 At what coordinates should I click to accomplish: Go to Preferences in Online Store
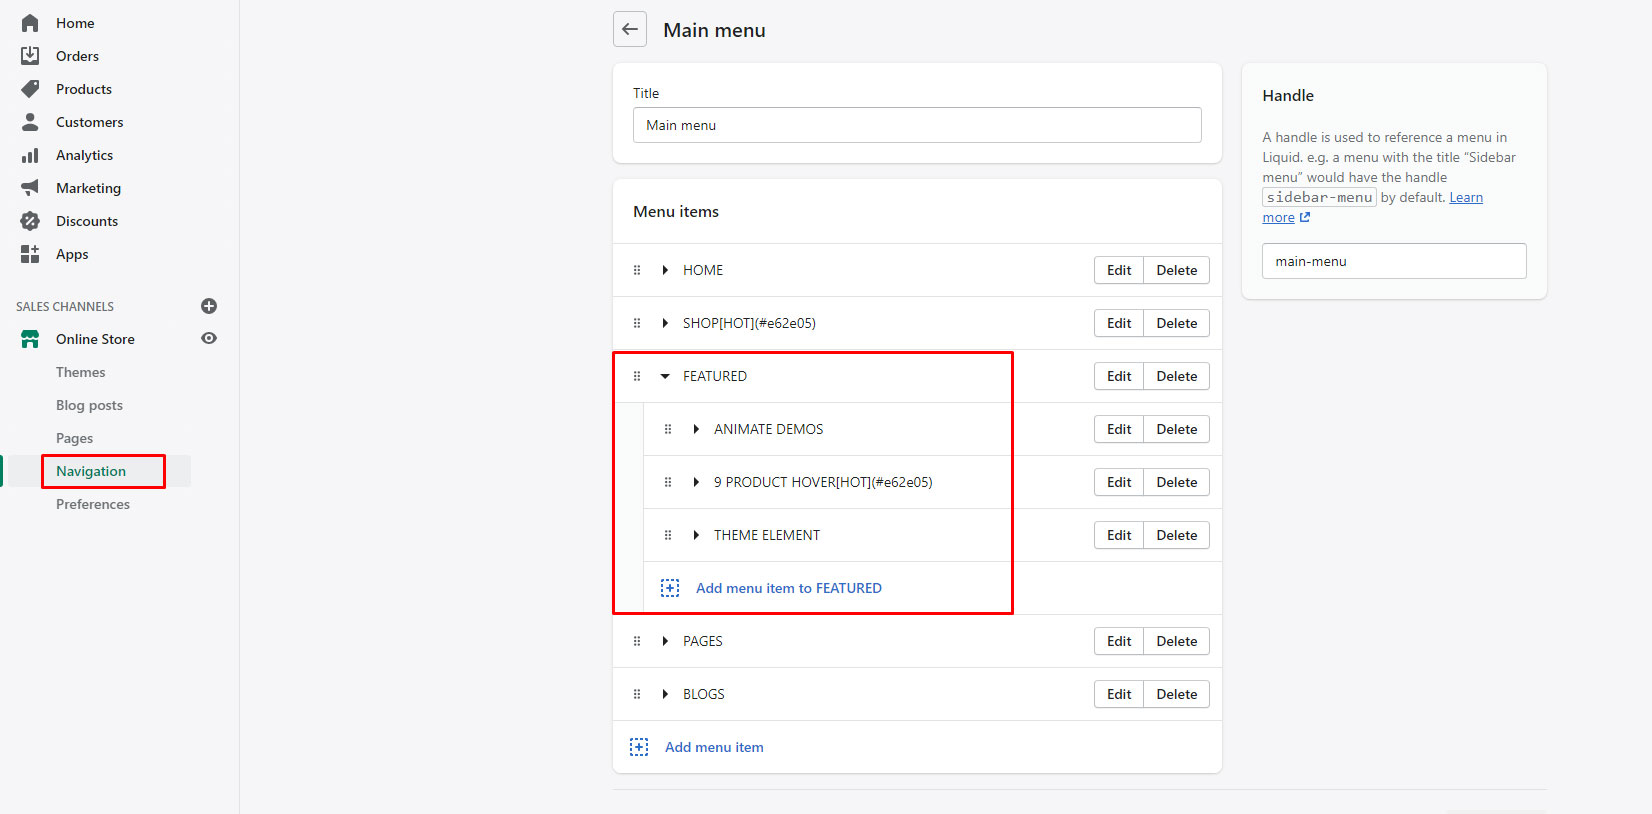click(x=93, y=504)
